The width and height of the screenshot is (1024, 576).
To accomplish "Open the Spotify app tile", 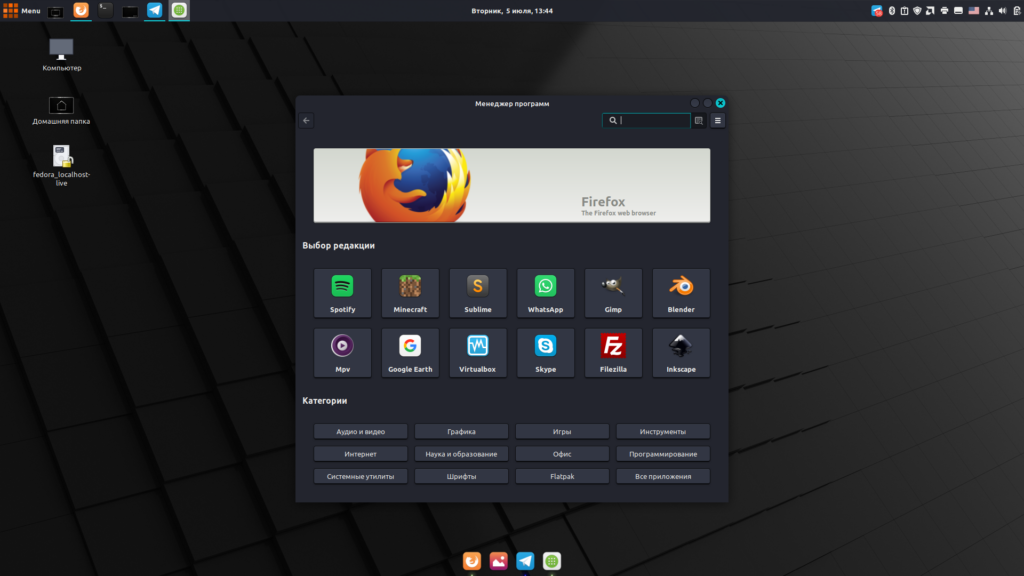I will 342,292.
